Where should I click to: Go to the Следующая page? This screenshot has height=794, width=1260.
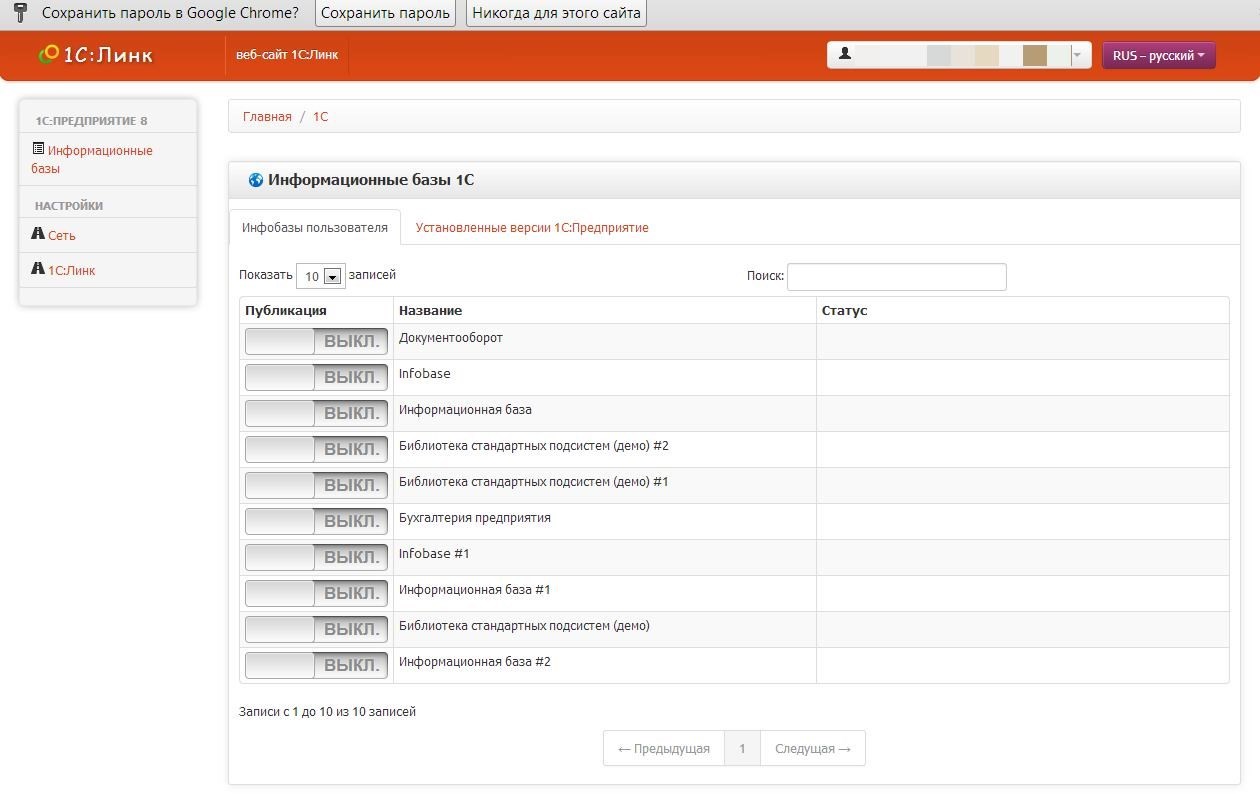point(812,748)
